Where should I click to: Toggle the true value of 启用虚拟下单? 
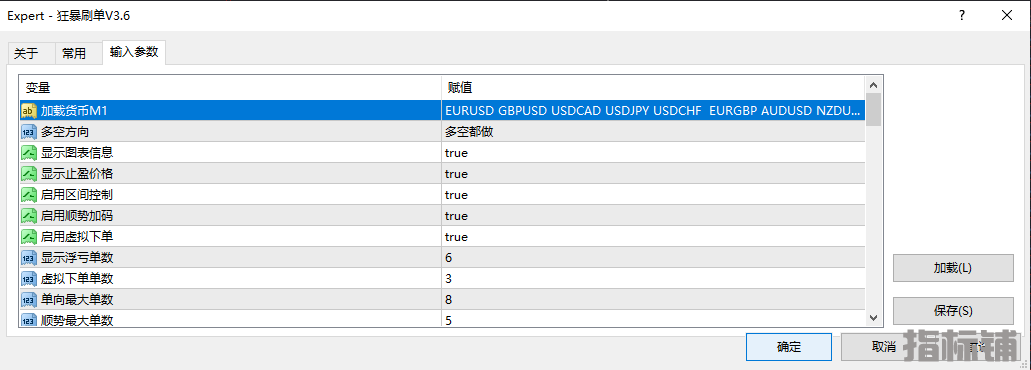[x=654, y=237]
